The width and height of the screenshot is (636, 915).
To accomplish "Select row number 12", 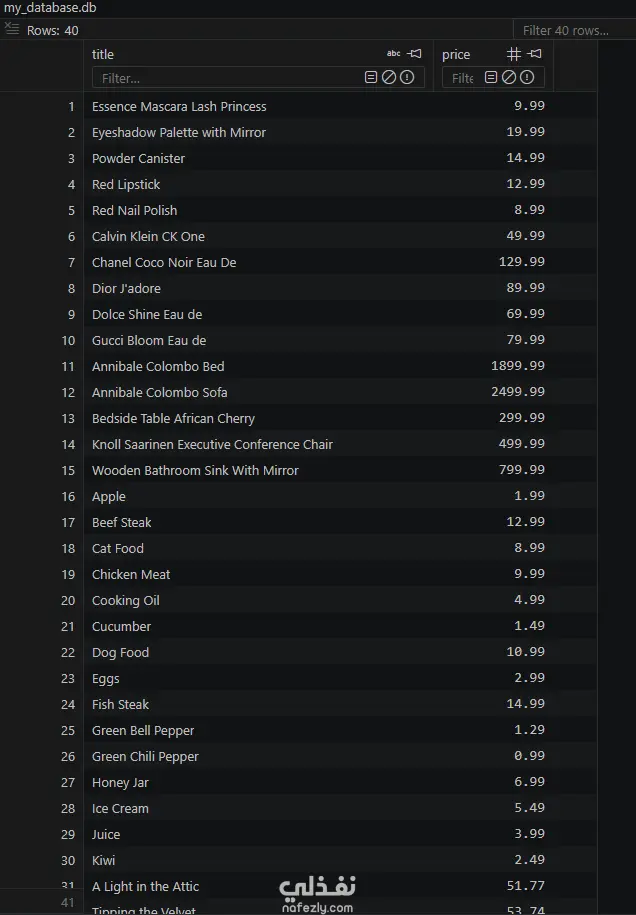I will point(68,393).
